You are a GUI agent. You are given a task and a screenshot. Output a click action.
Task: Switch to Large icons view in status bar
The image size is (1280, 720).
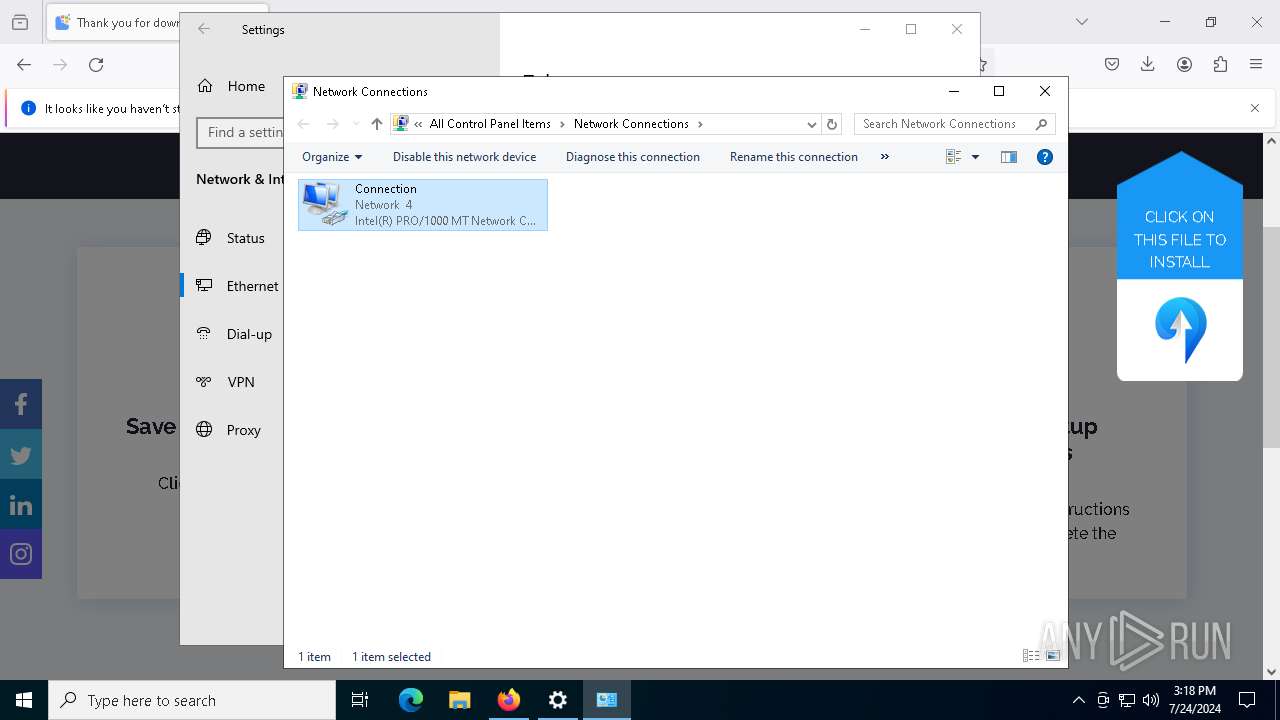(x=1053, y=656)
